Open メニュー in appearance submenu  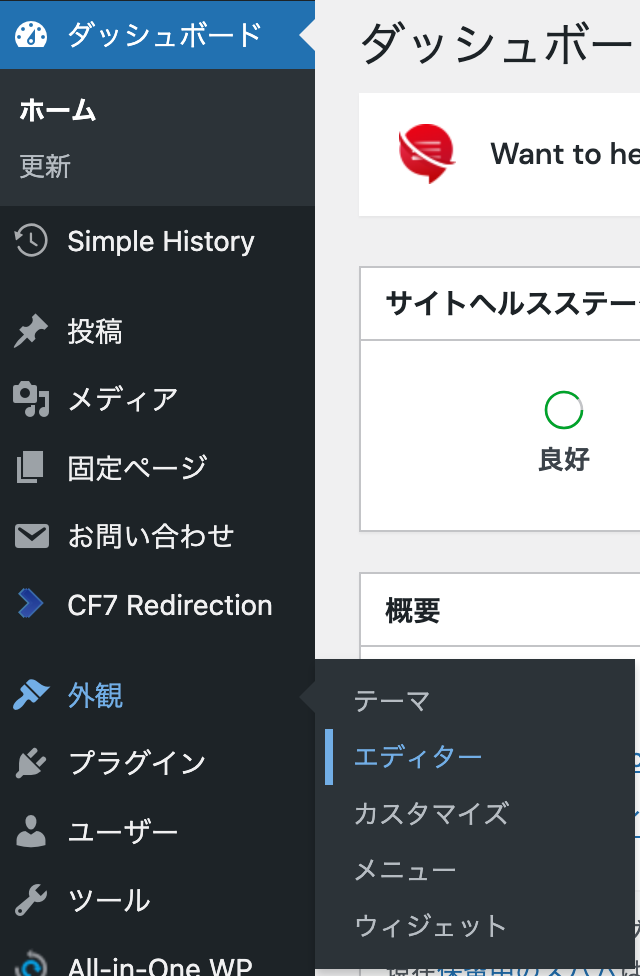(405, 870)
